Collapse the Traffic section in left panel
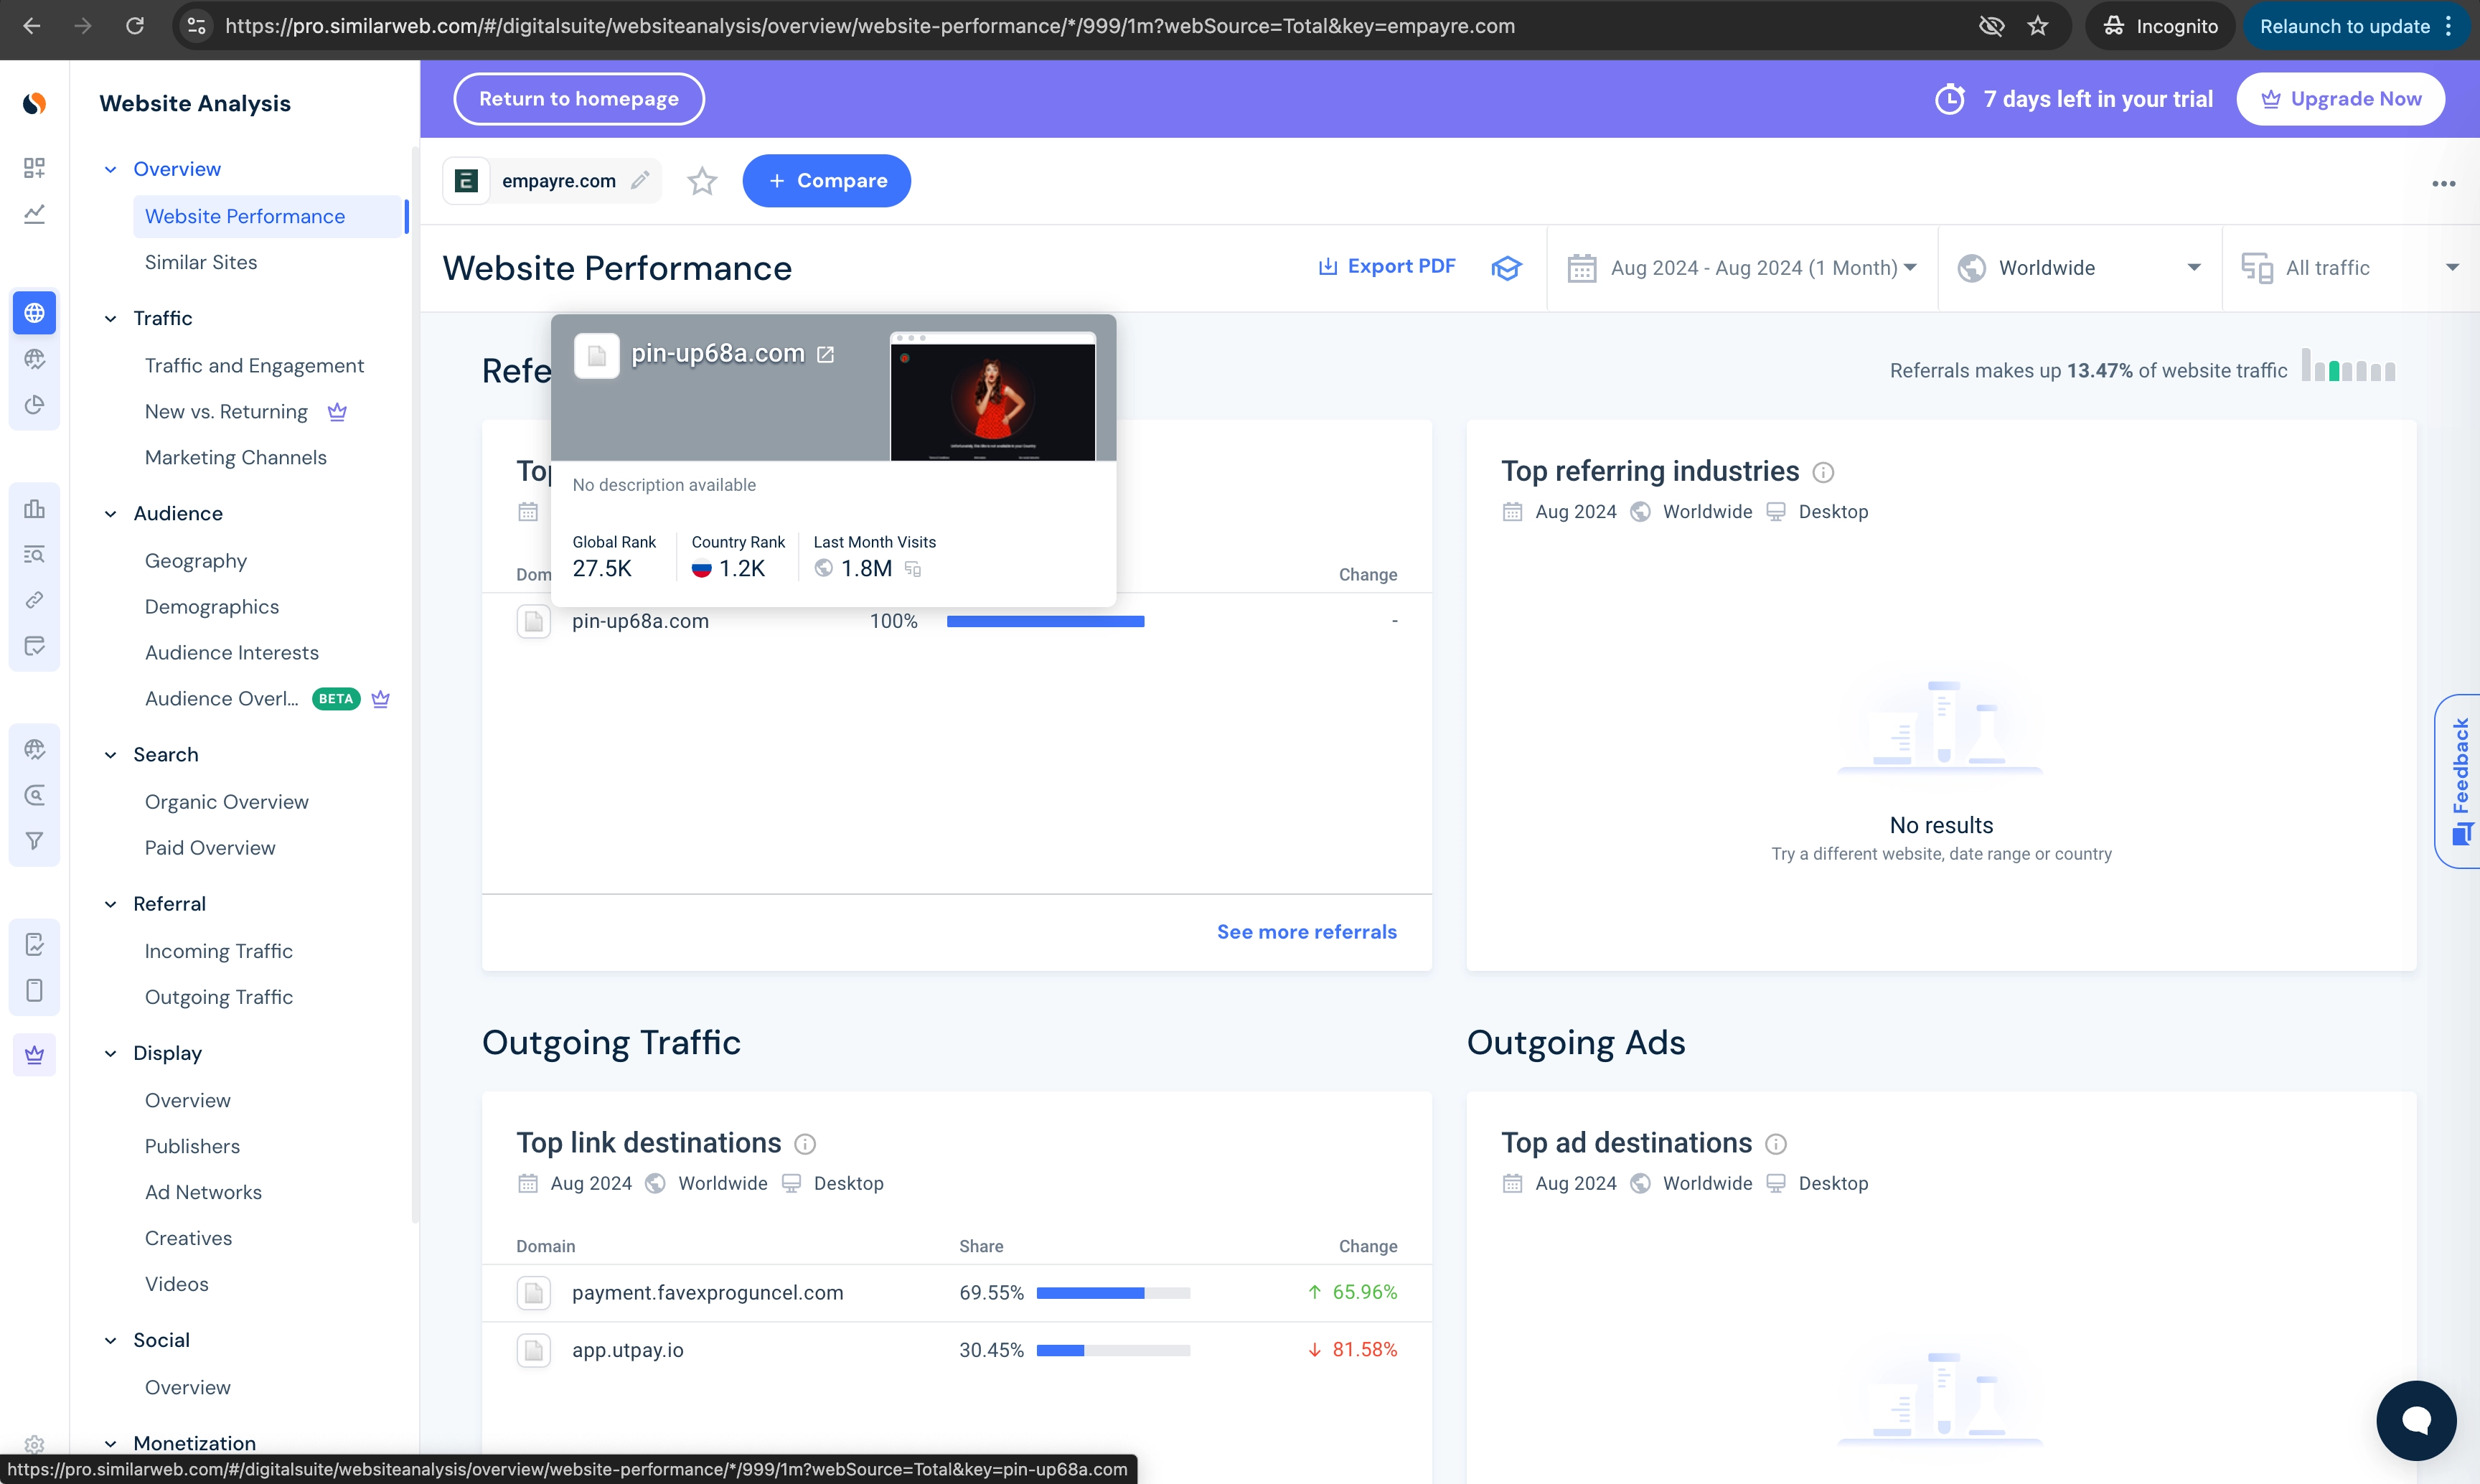Image resolution: width=2480 pixels, height=1484 pixels. point(110,318)
